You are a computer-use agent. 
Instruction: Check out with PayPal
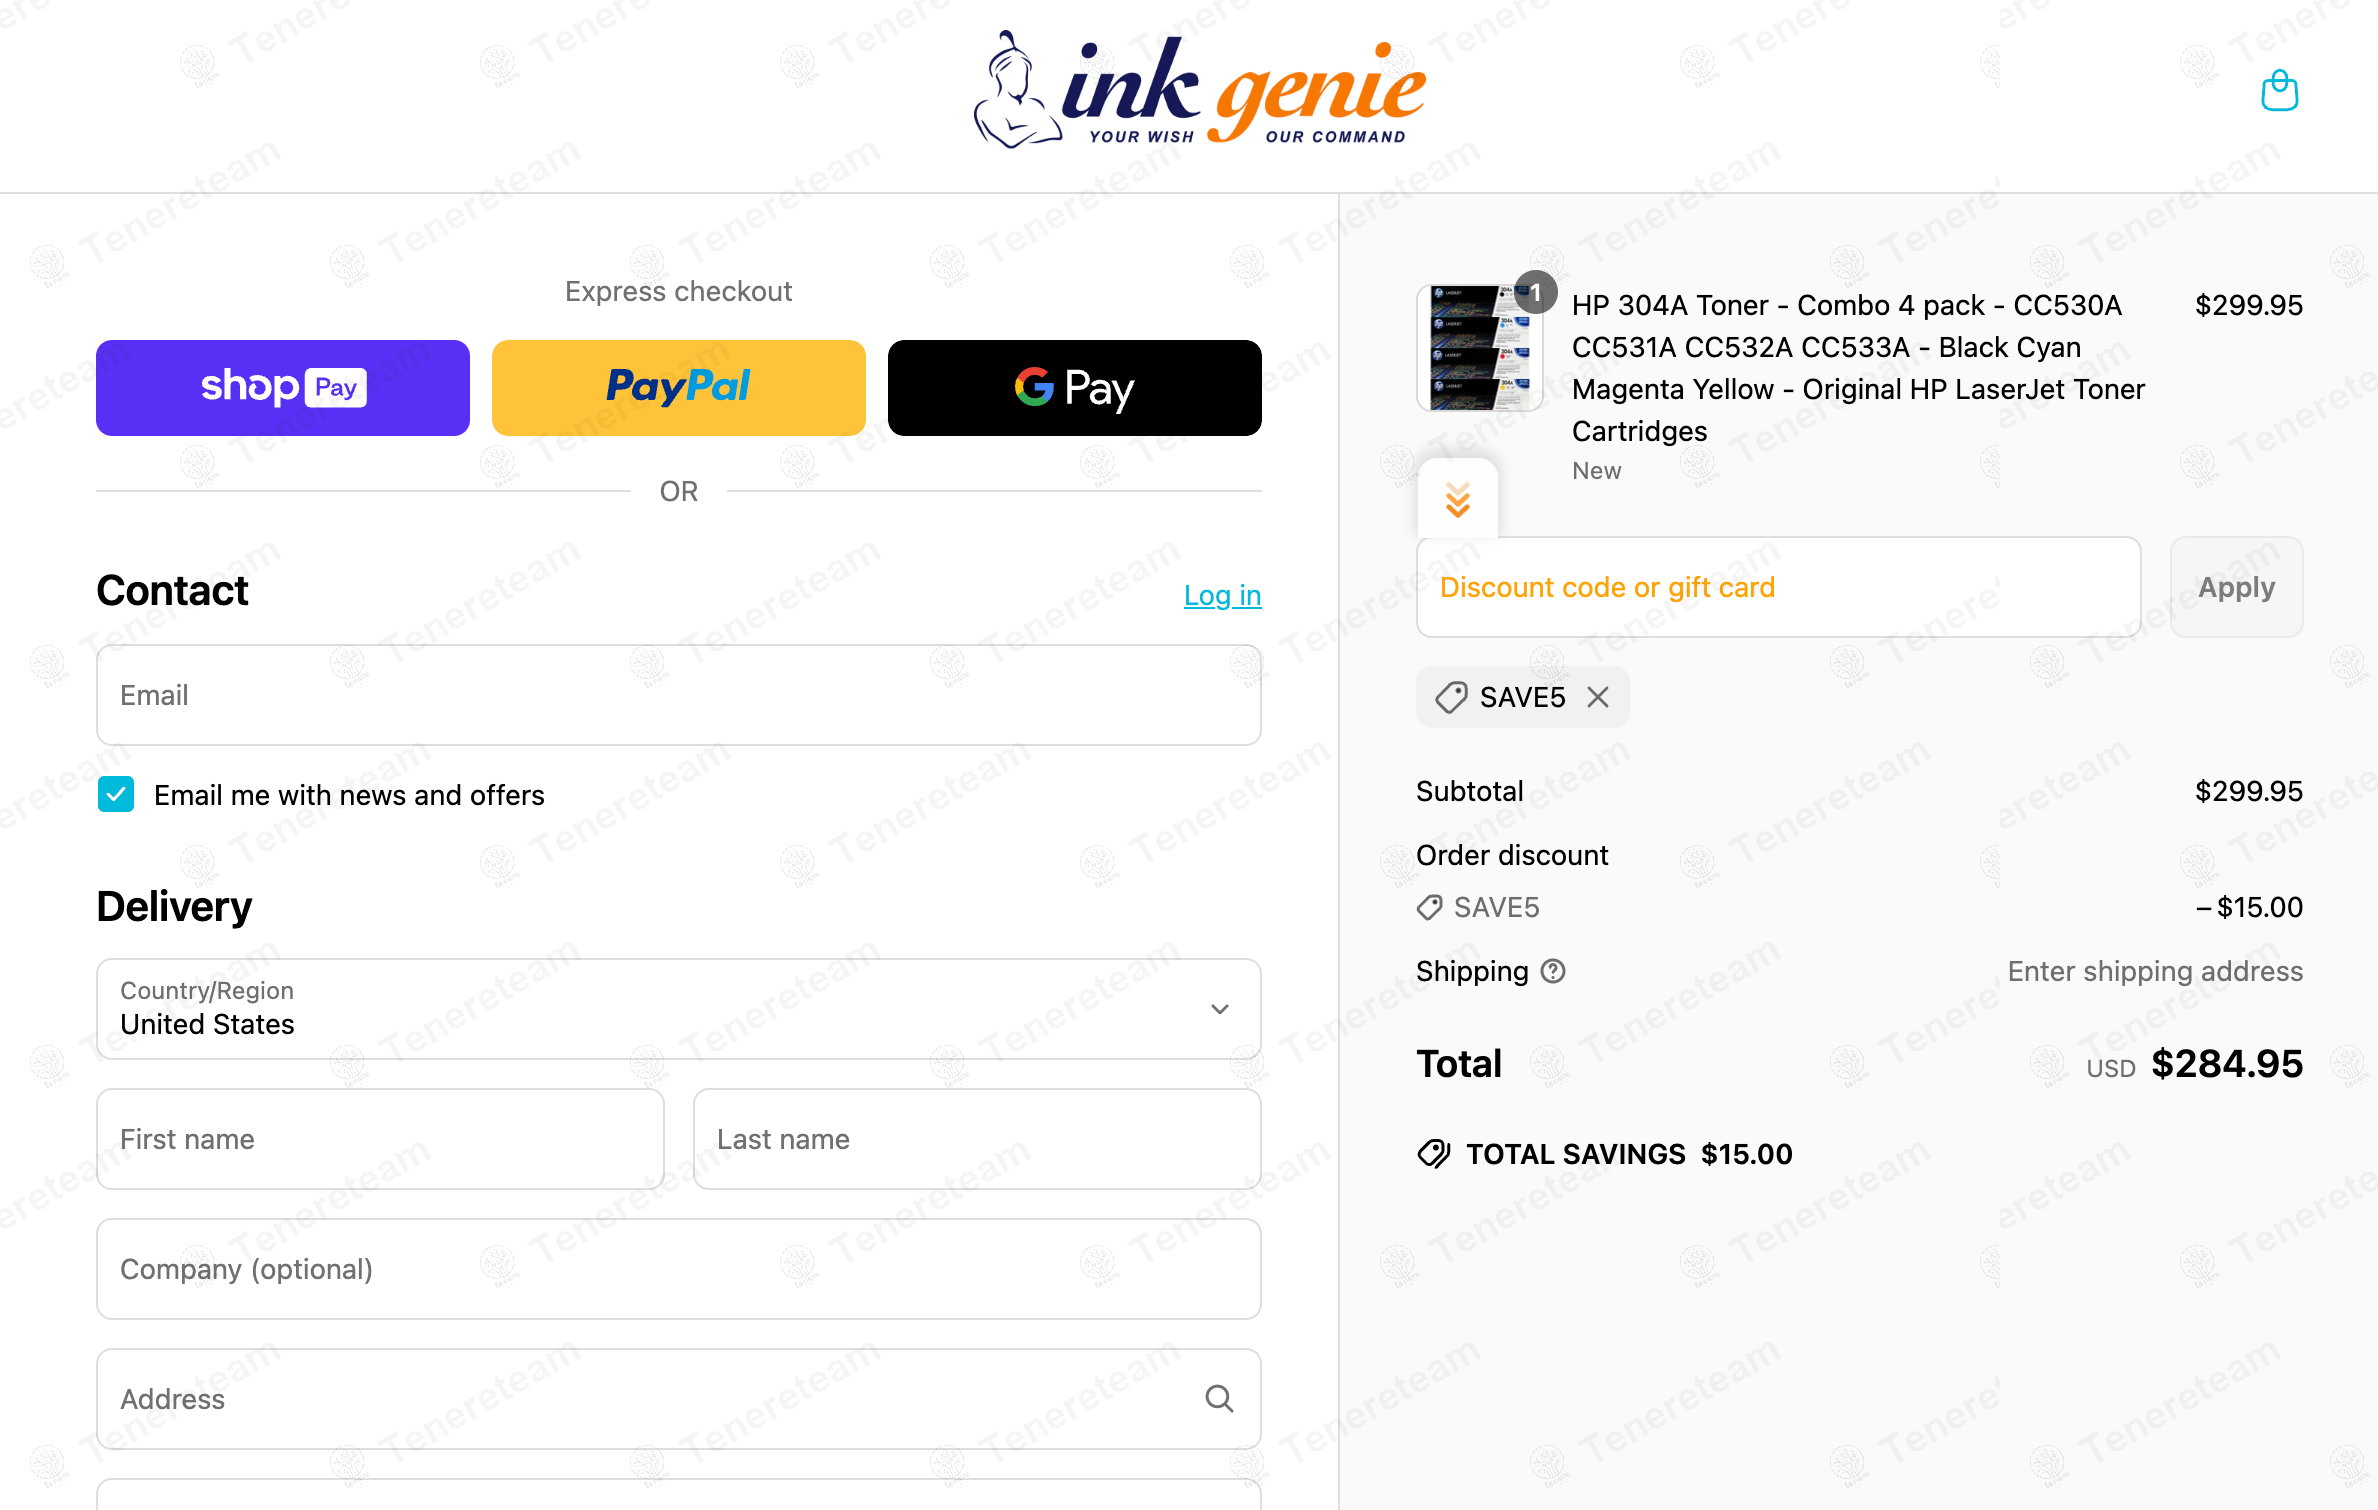[x=679, y=388]
